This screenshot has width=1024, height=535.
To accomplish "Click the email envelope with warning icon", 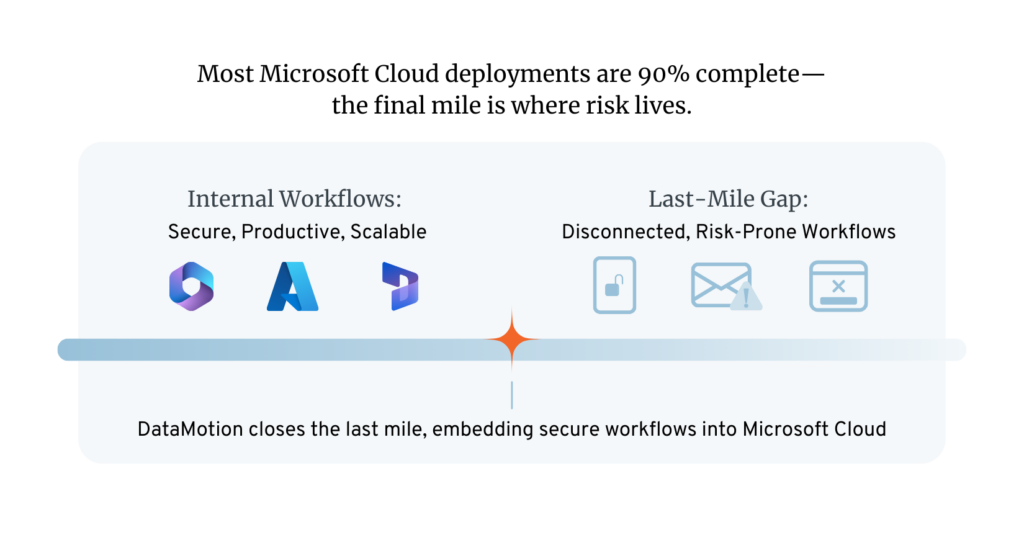I will pos(726,285).
